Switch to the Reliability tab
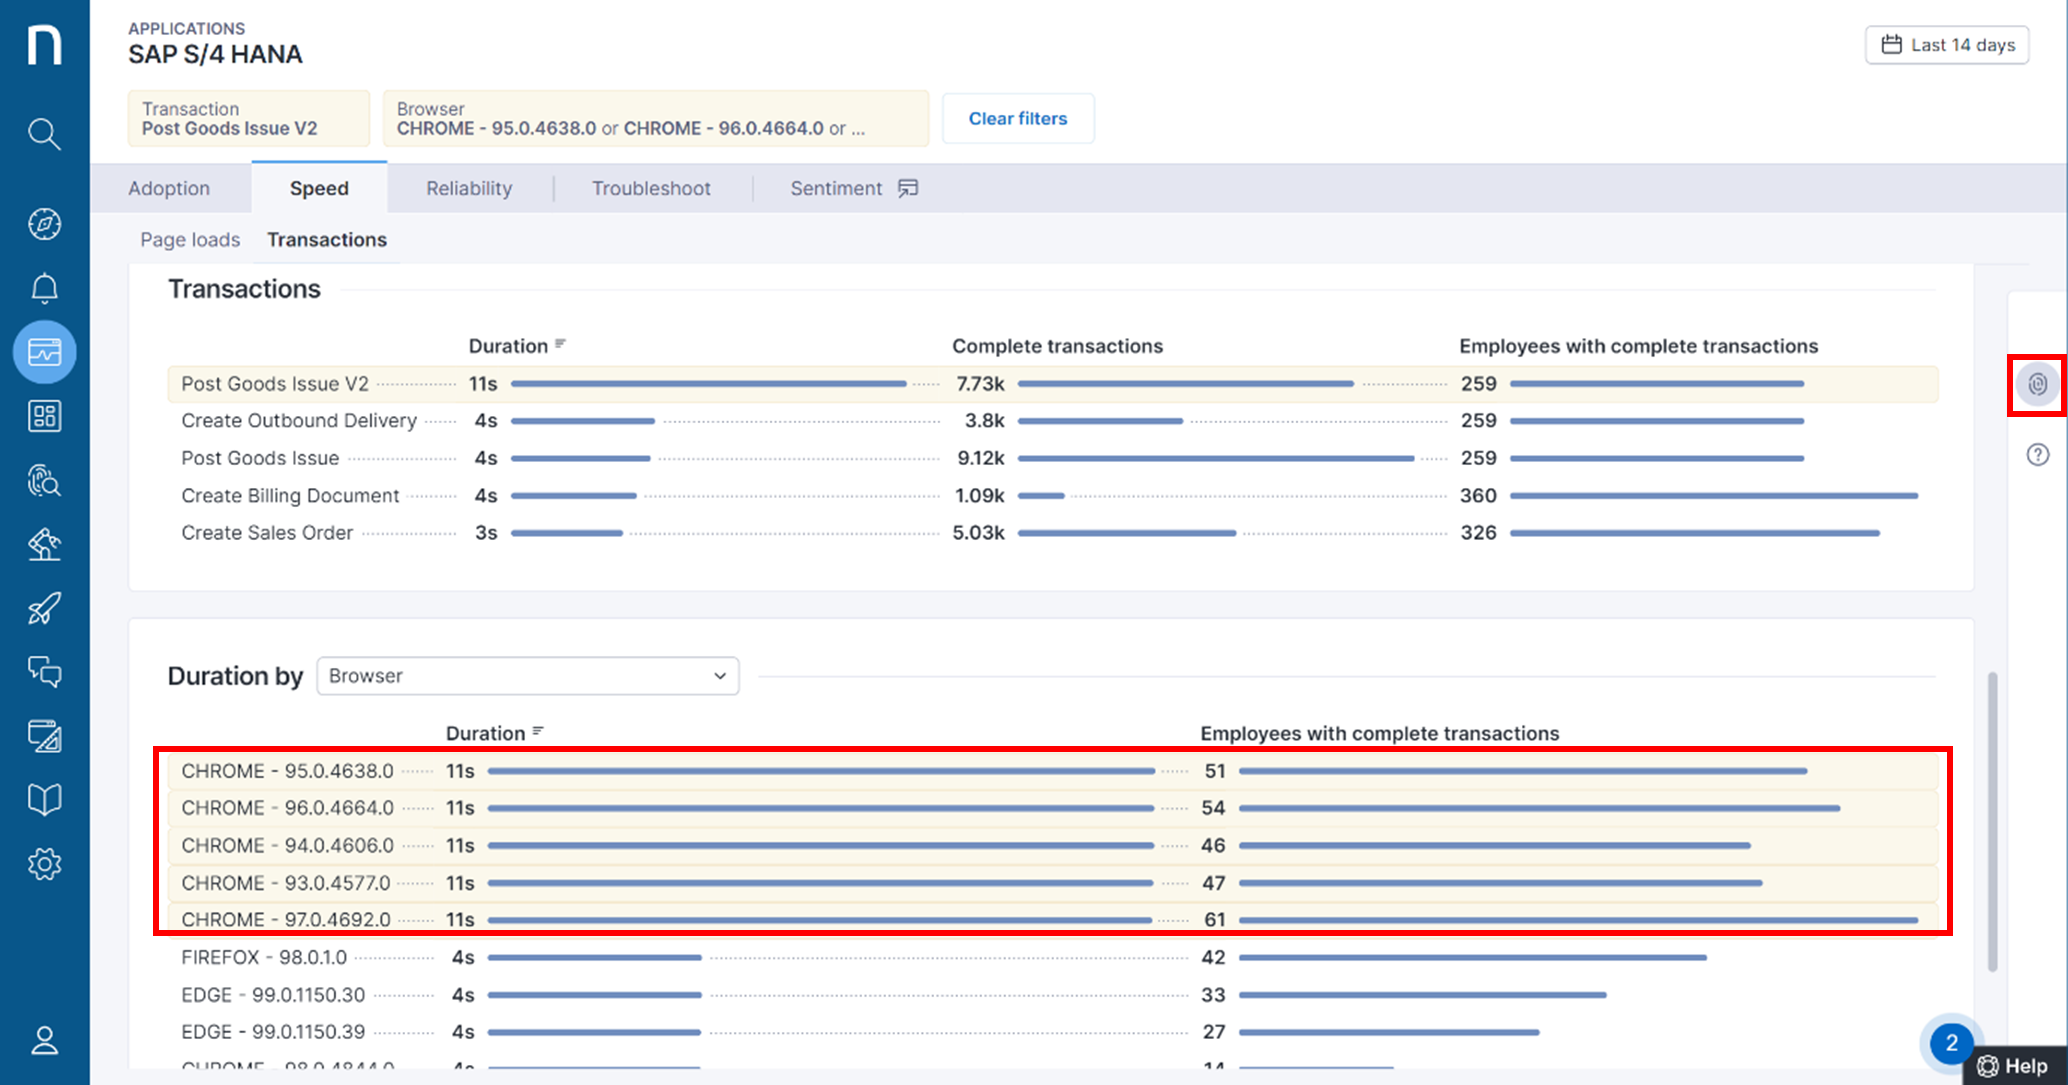The image size is (2068, 1085). 469,188
